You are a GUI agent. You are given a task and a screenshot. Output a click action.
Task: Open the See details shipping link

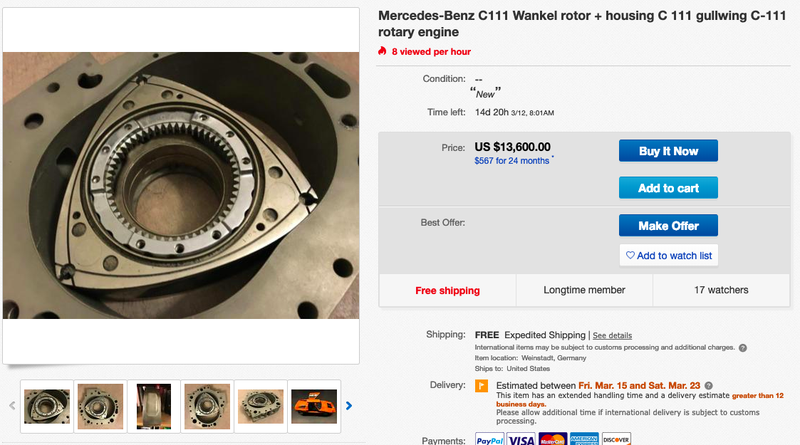612,335
